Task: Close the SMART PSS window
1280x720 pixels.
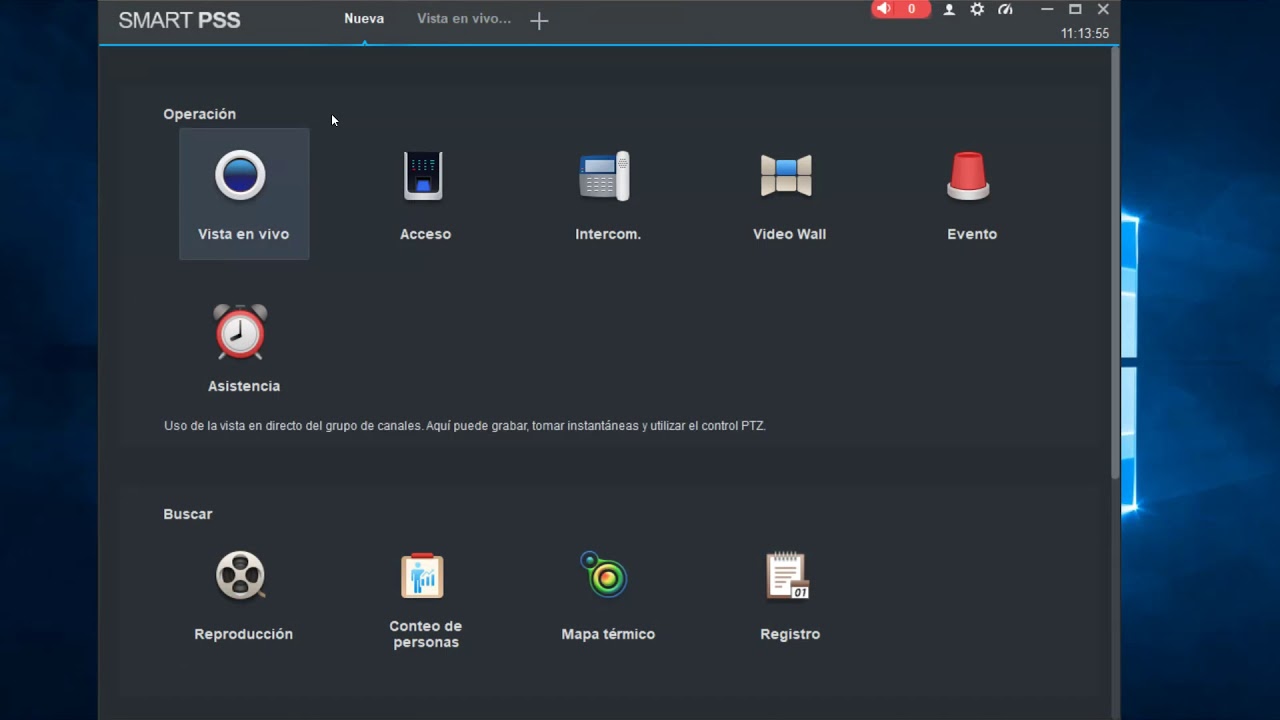Action: (1103, 9)
